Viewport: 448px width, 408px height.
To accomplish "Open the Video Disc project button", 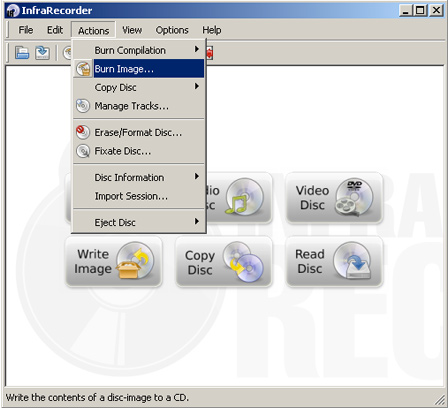I will [x=334, y=198].
